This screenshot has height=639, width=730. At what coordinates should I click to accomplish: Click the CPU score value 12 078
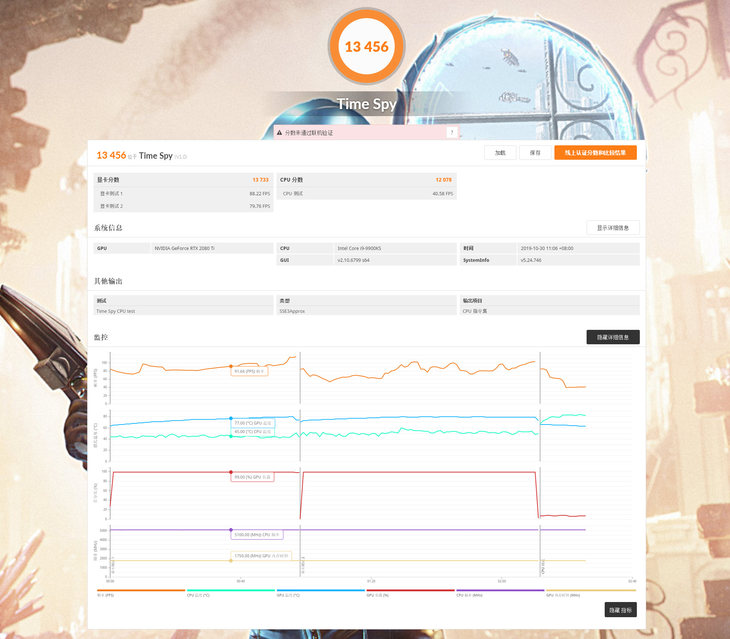[444, 180]
